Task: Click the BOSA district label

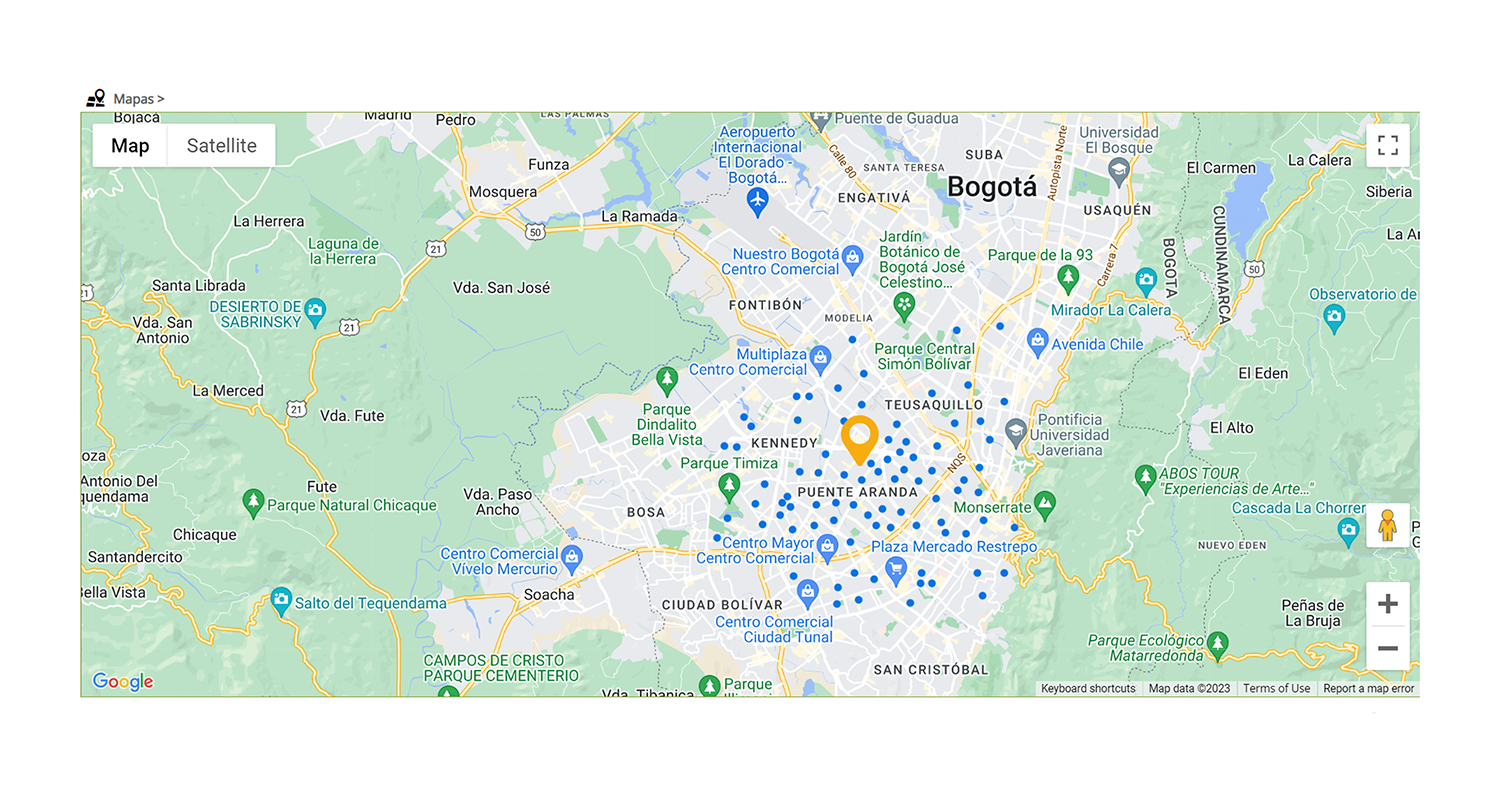Action: 645,512
